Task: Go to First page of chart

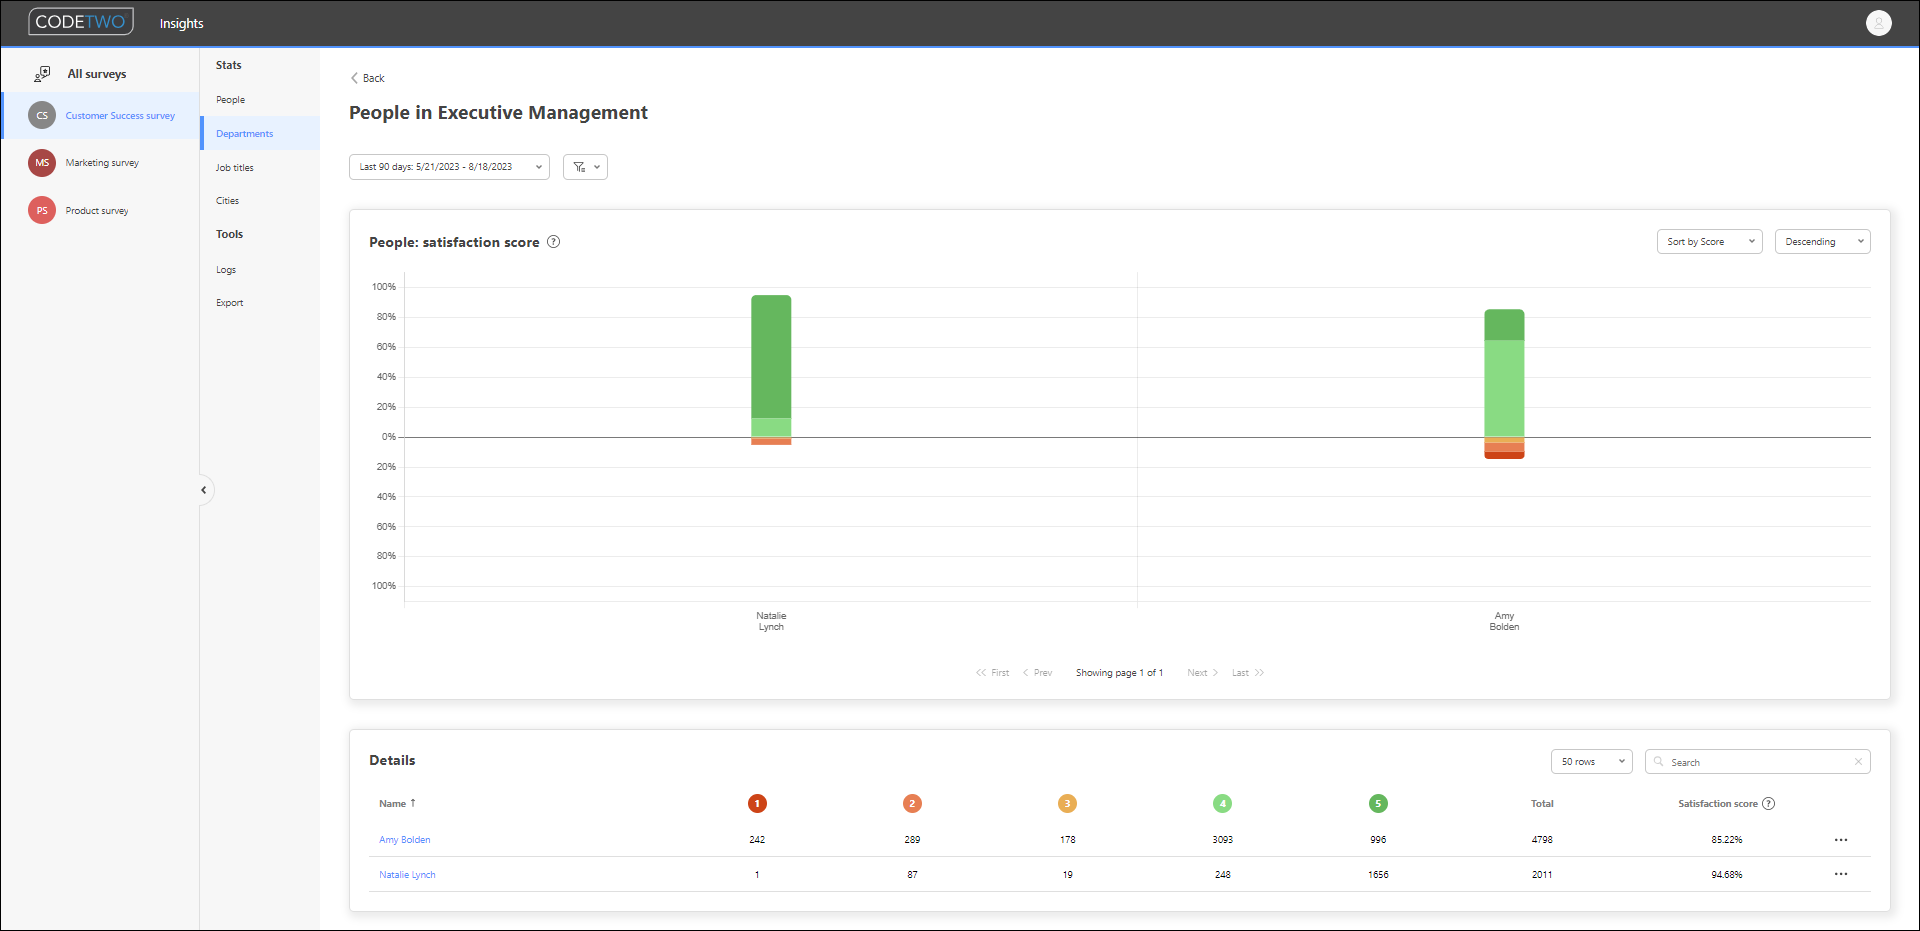Action: click(x=992, y=673)
